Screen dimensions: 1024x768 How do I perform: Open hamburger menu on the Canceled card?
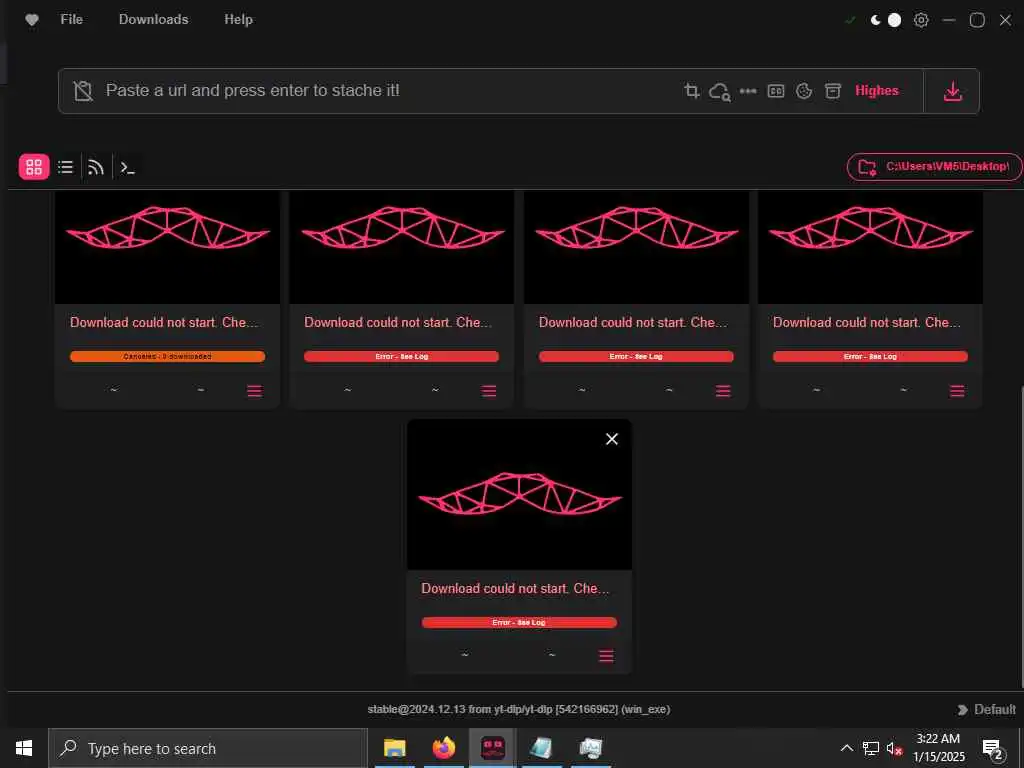[x=255, y=391]
